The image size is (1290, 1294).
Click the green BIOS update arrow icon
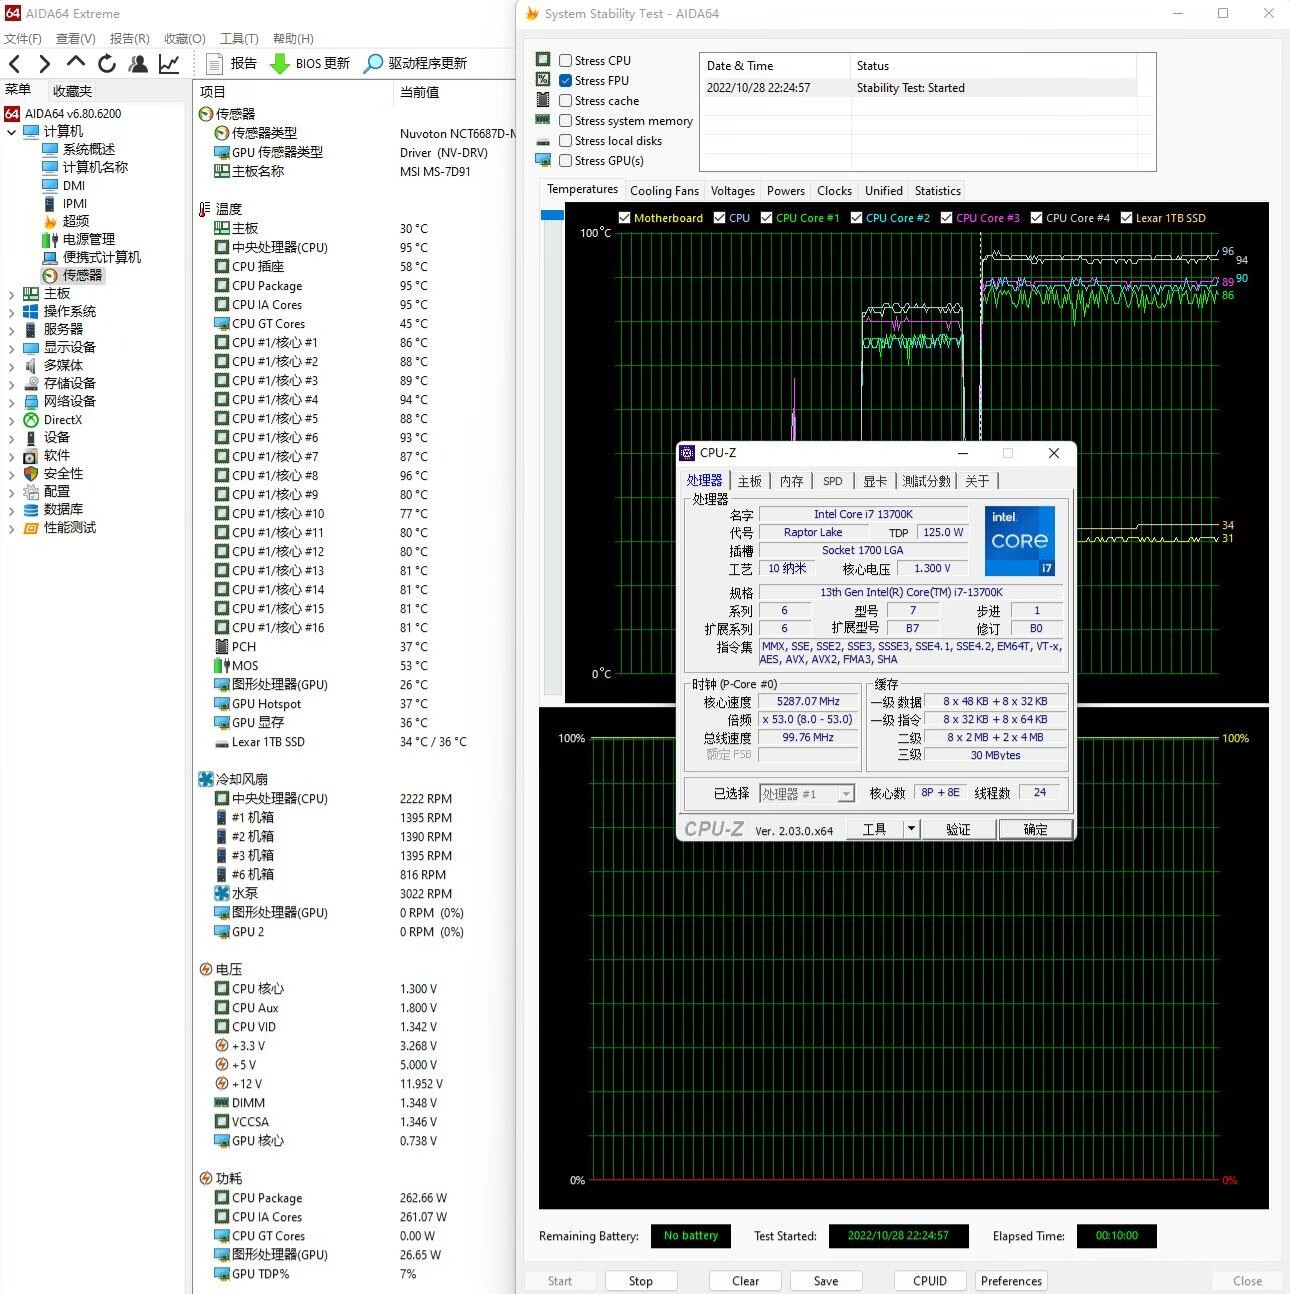coord(280,64)
